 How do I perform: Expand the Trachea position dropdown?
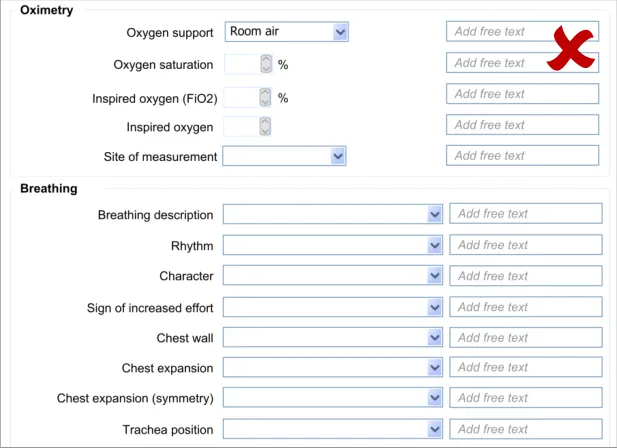click(333, 430)
